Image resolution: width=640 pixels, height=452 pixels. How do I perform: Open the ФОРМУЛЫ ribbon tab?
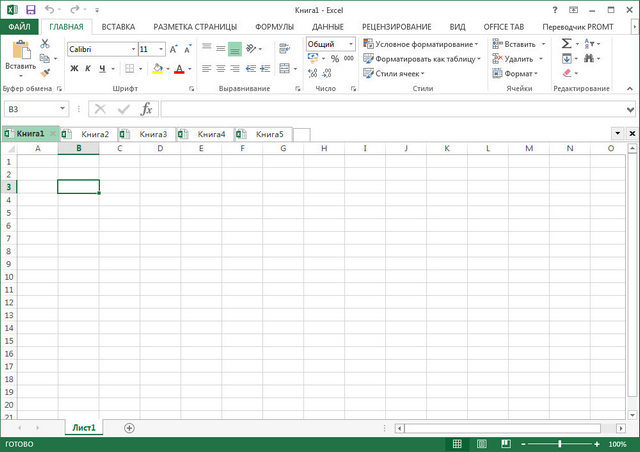point(274,27)
